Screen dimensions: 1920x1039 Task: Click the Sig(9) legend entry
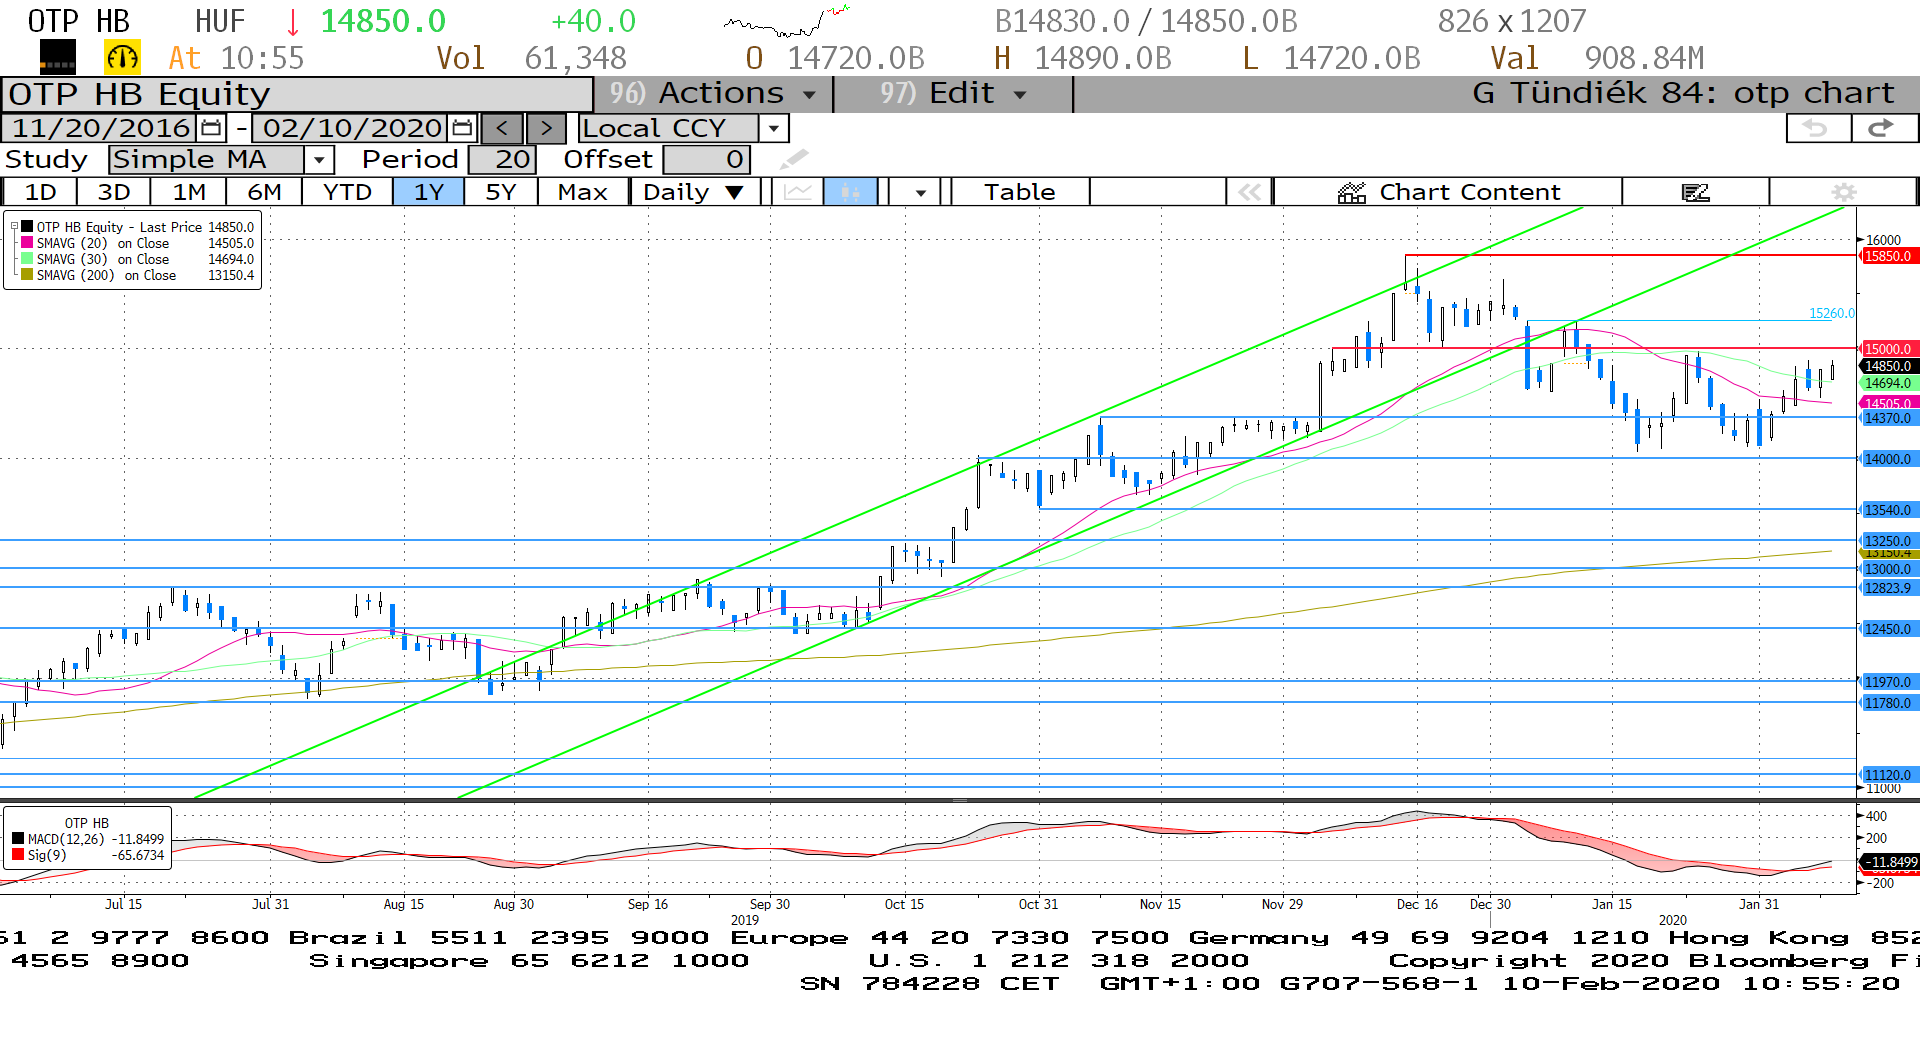click(47, 855)
